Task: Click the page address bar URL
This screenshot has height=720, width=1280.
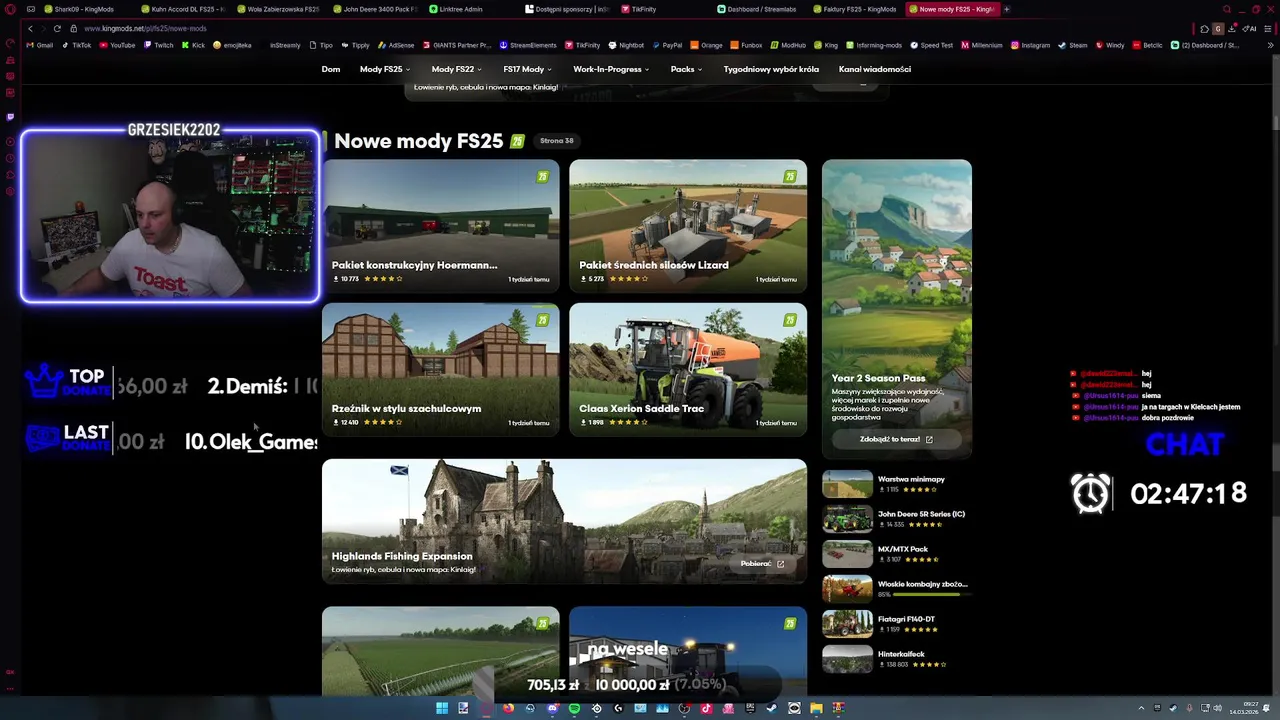Action: coord(145,28)
